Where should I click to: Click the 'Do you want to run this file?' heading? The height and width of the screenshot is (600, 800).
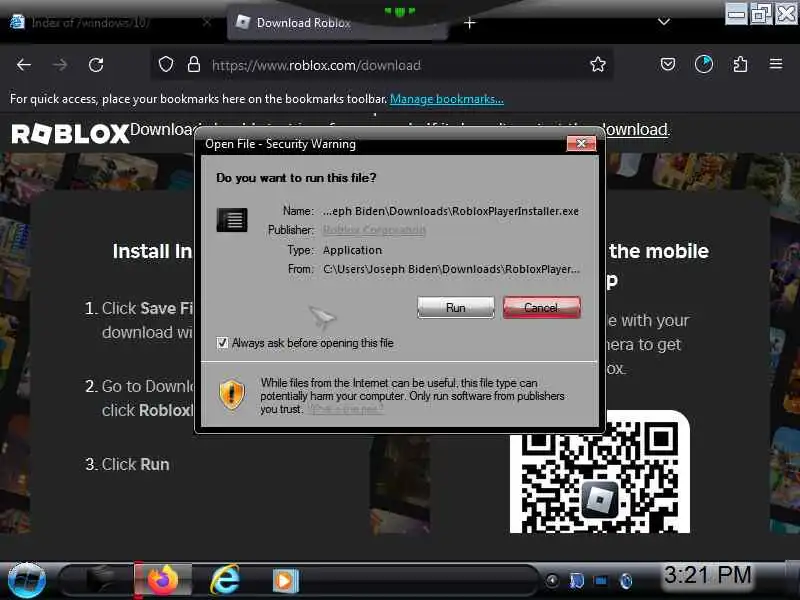pyautogui.click(x=296, y=178)
